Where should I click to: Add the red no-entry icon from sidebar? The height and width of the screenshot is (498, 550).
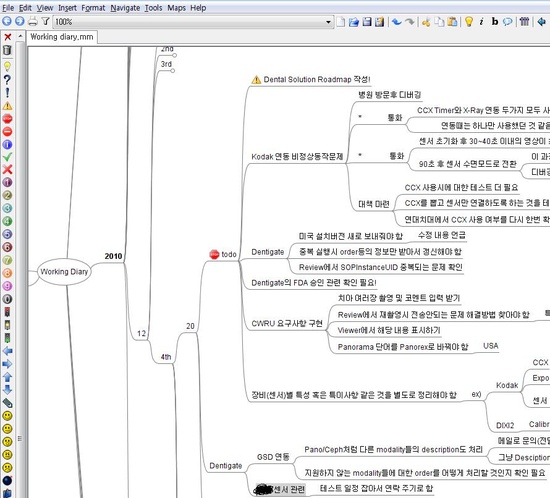pyautogui.click(x=7, y=132)
